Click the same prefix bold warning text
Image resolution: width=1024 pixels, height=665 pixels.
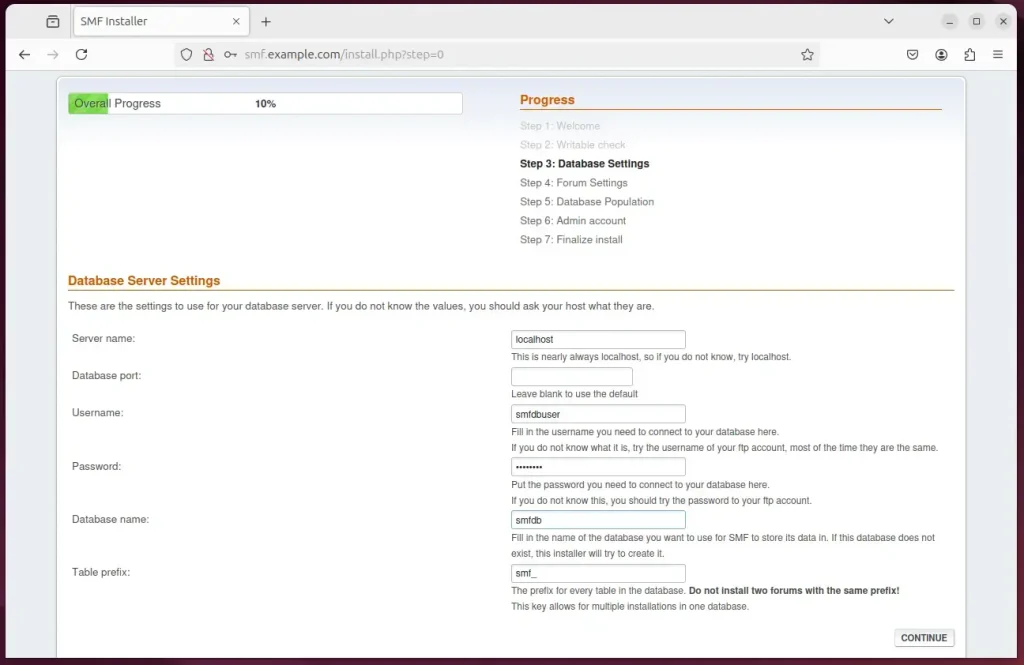(794, 591)
